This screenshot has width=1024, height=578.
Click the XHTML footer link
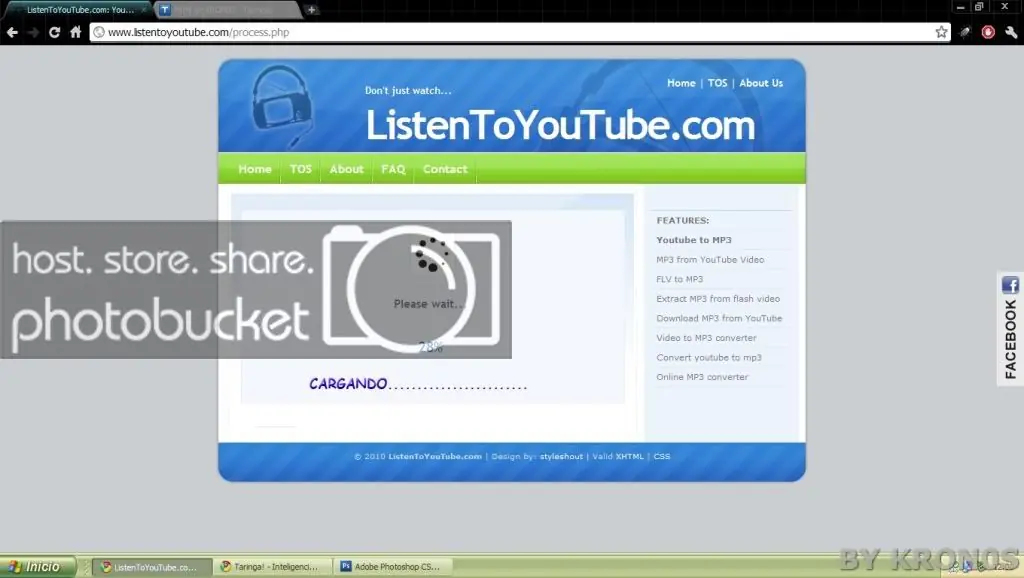(x=630, y=457)
